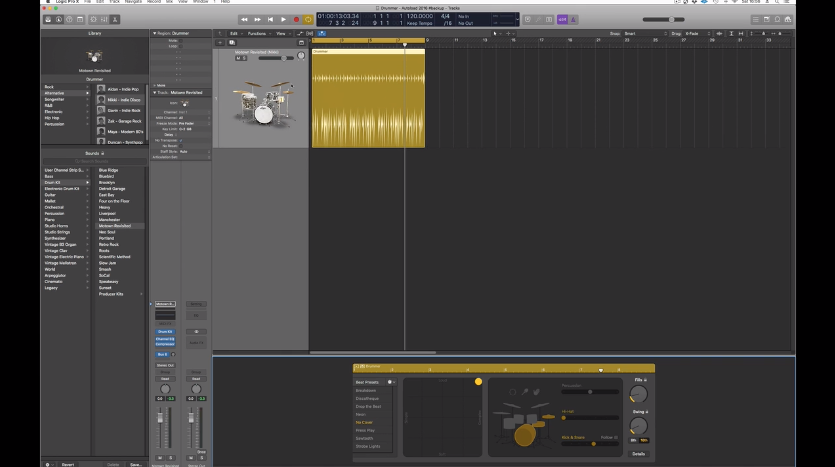
Task: Open tracks area View menu
Action: [x=281, y=34]
